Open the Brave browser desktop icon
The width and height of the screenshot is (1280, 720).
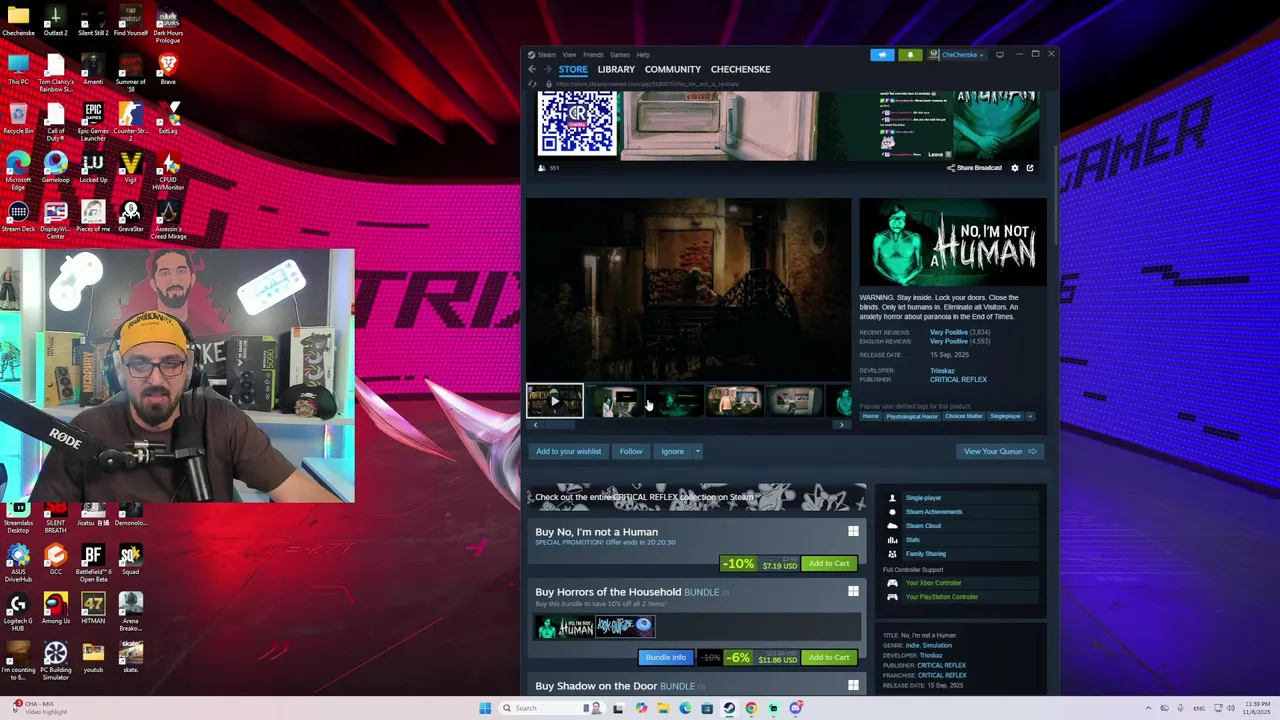tap(168, 70)
